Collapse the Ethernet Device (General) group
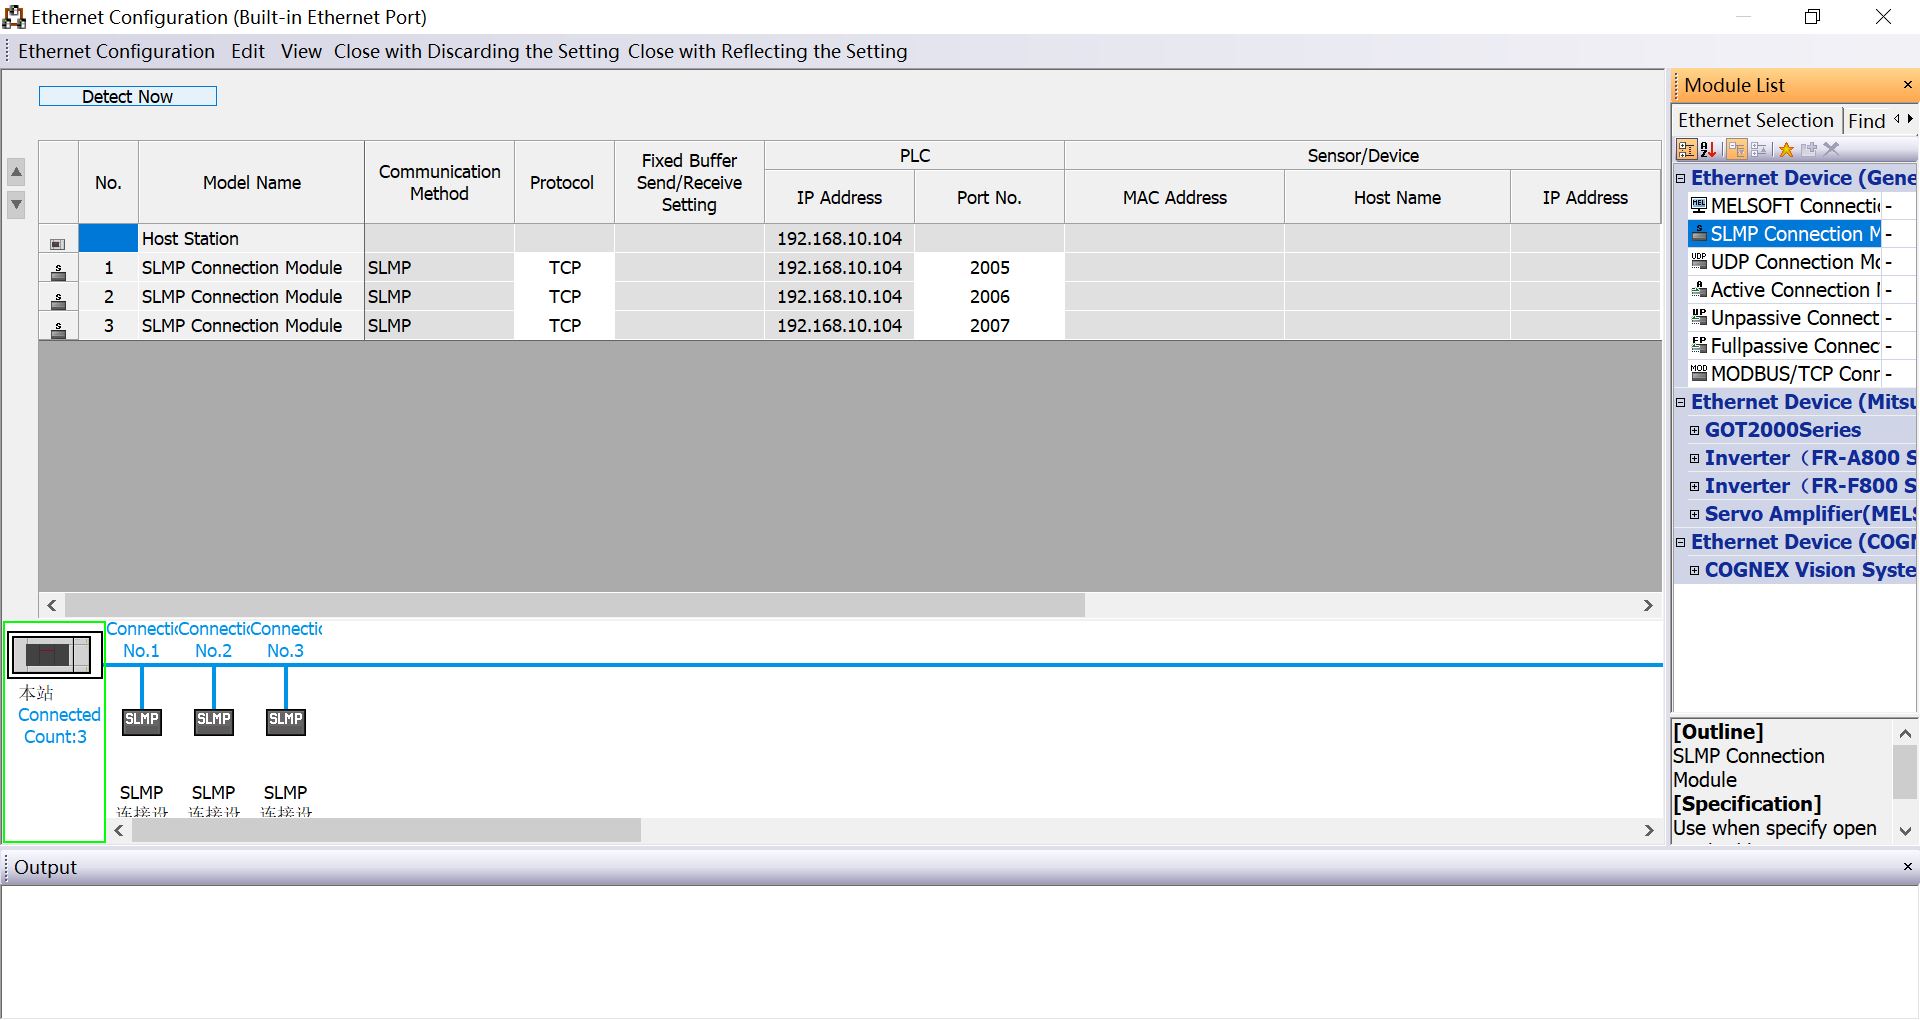 coord(1679,178)
